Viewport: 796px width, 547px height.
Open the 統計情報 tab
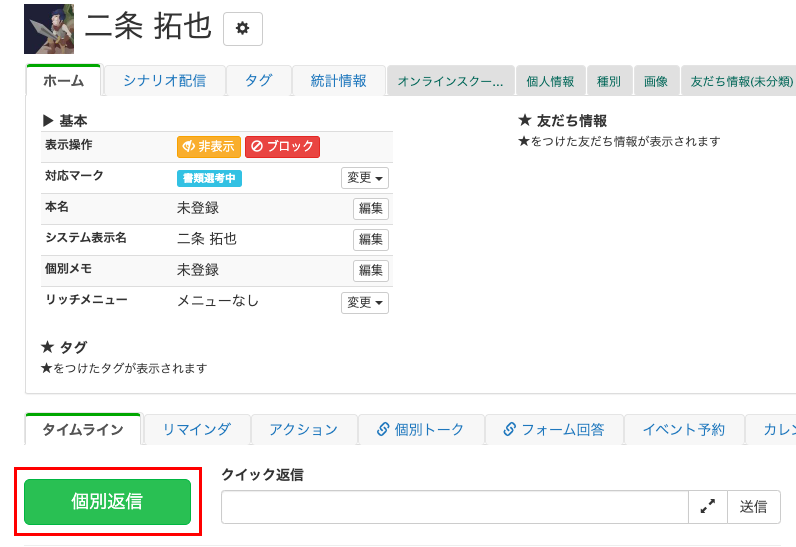tap(338, 81)
